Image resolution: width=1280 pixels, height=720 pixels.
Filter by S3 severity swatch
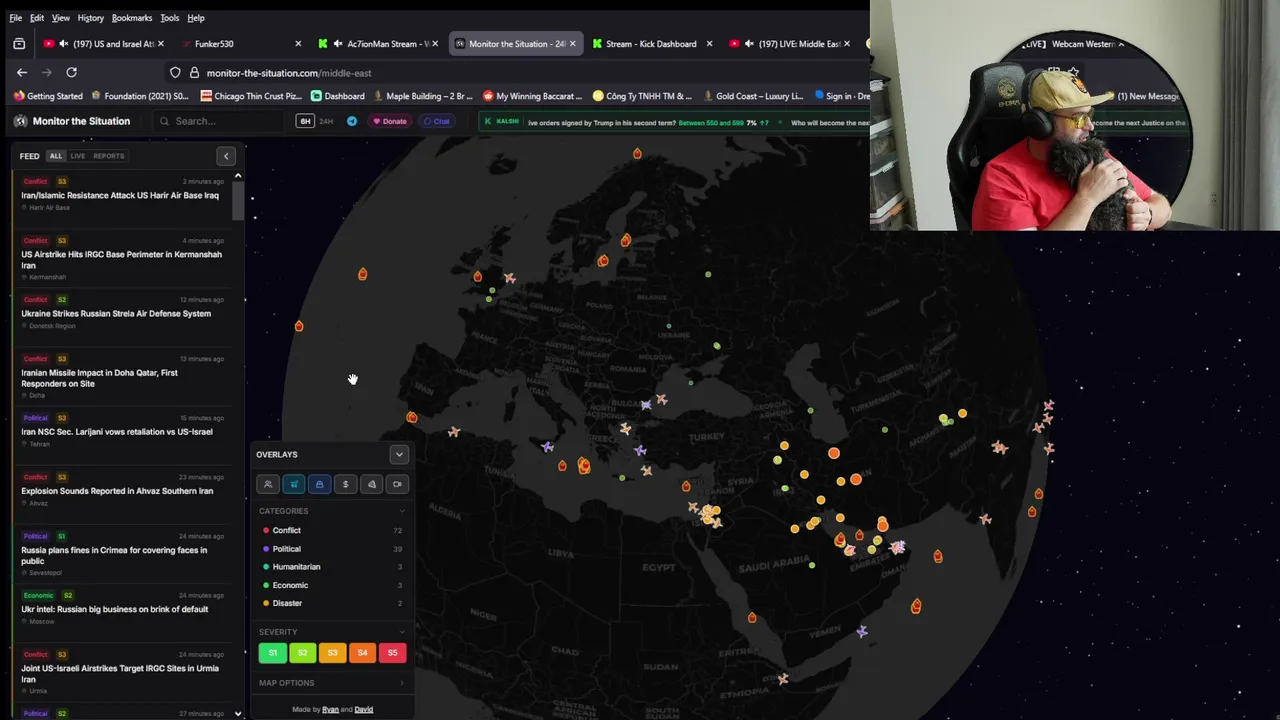(x=332, y=653)
